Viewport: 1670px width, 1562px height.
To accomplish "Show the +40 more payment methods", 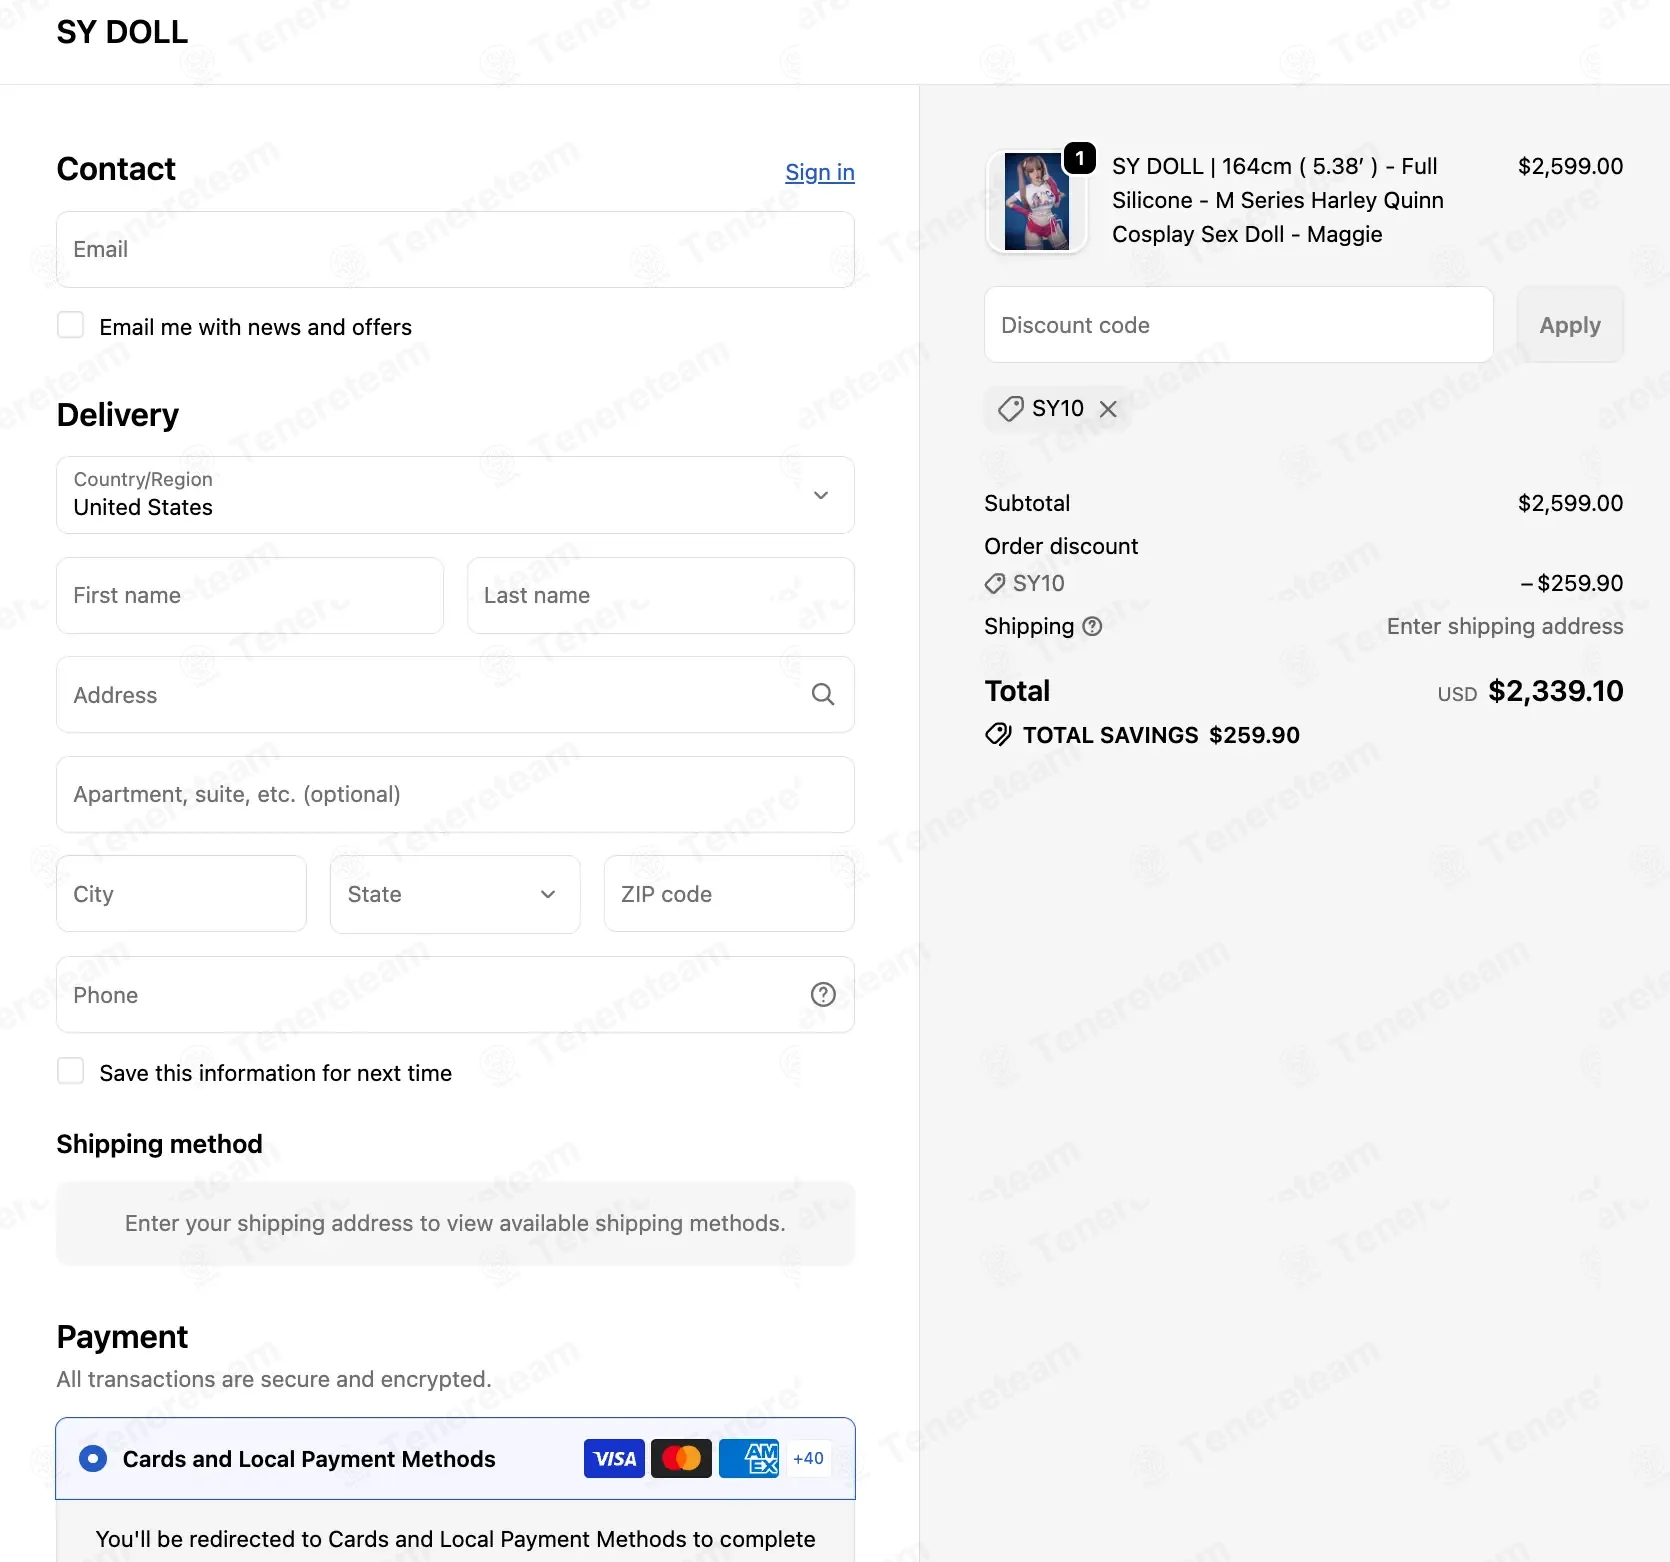I will point(808,1459).
